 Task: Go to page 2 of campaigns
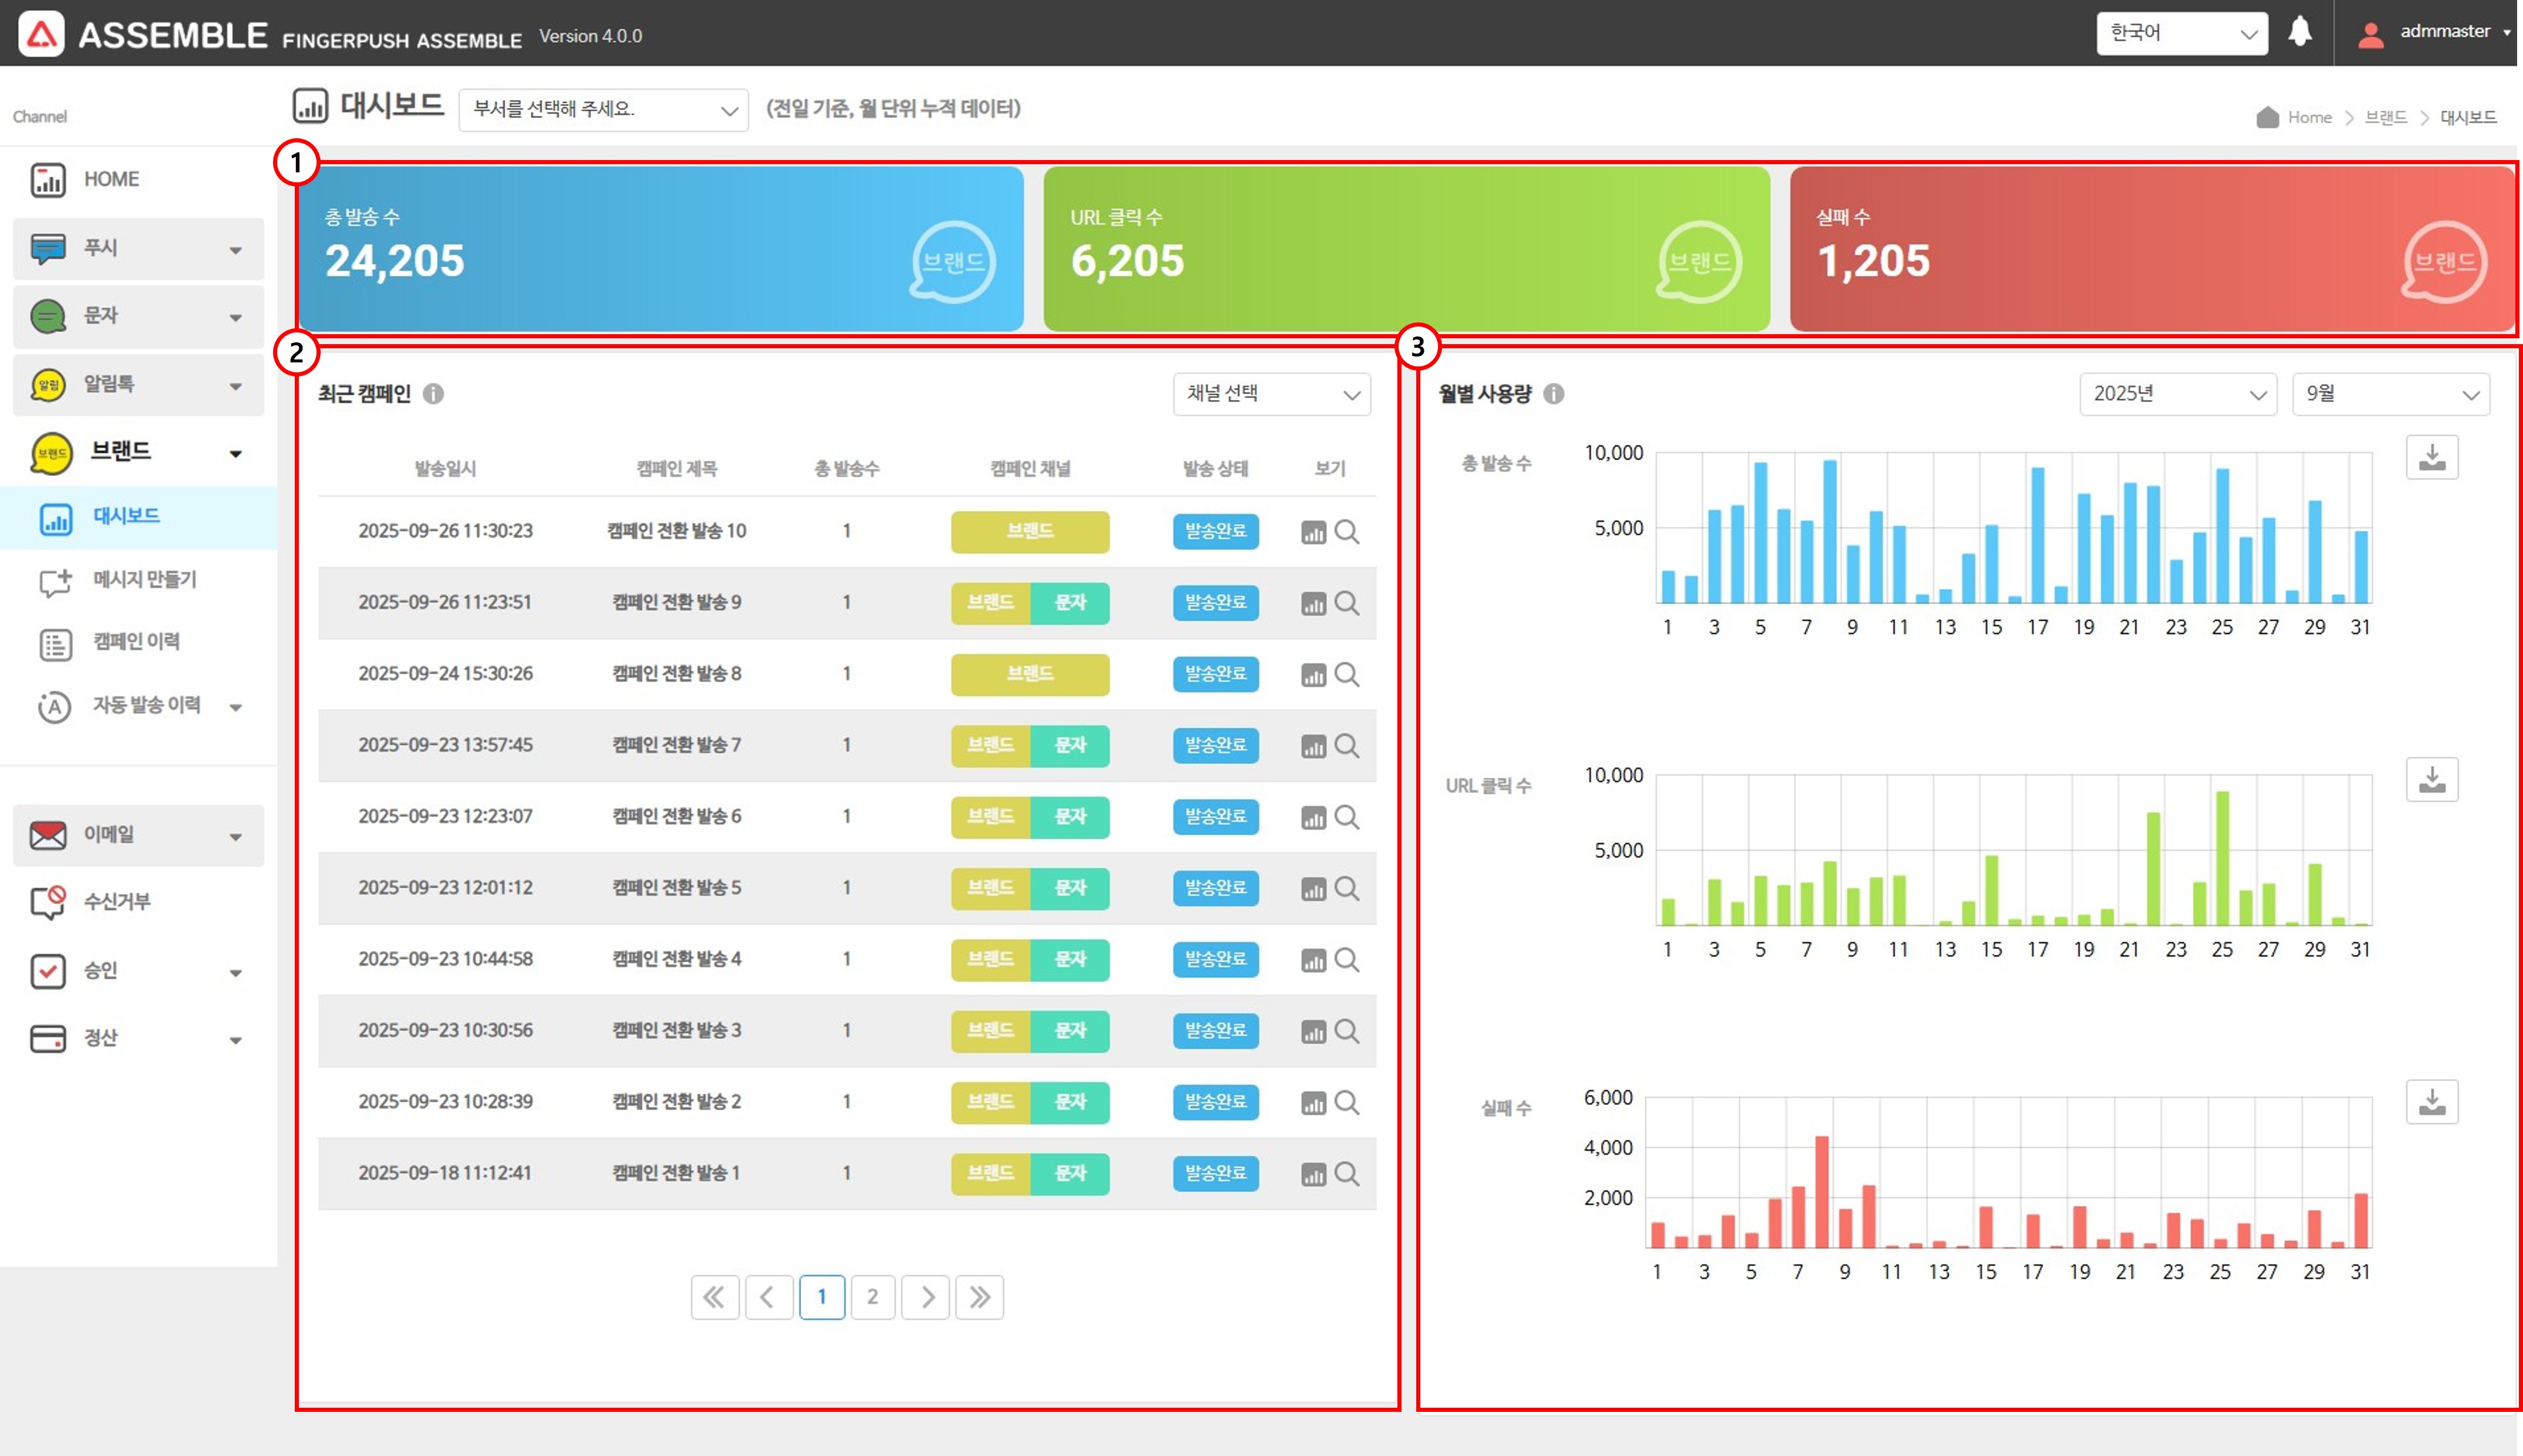click(872, 1297)
